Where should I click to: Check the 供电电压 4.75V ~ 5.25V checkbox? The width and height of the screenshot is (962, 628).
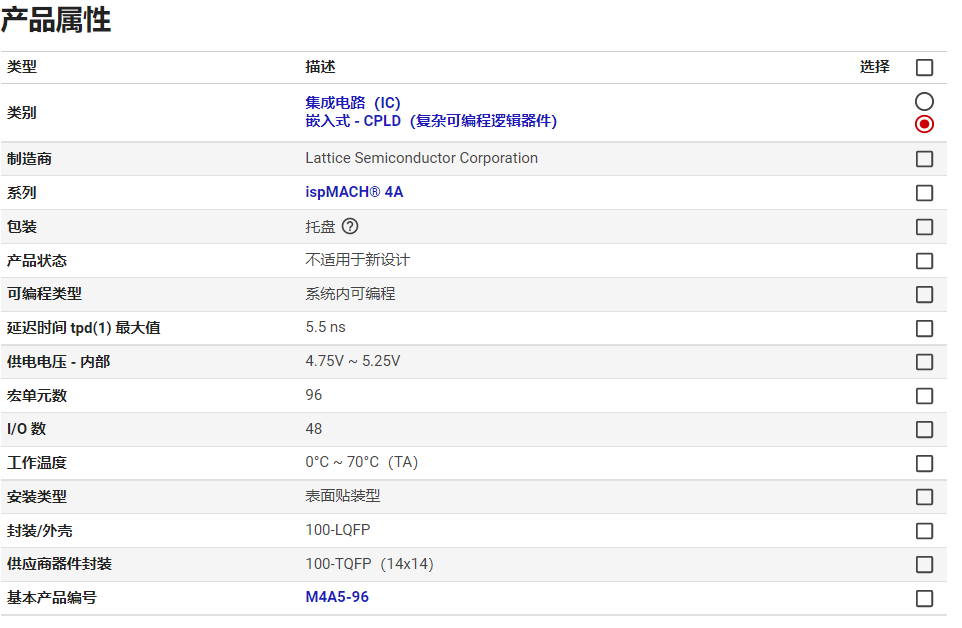pyautogui.click(x=924, y=362)
